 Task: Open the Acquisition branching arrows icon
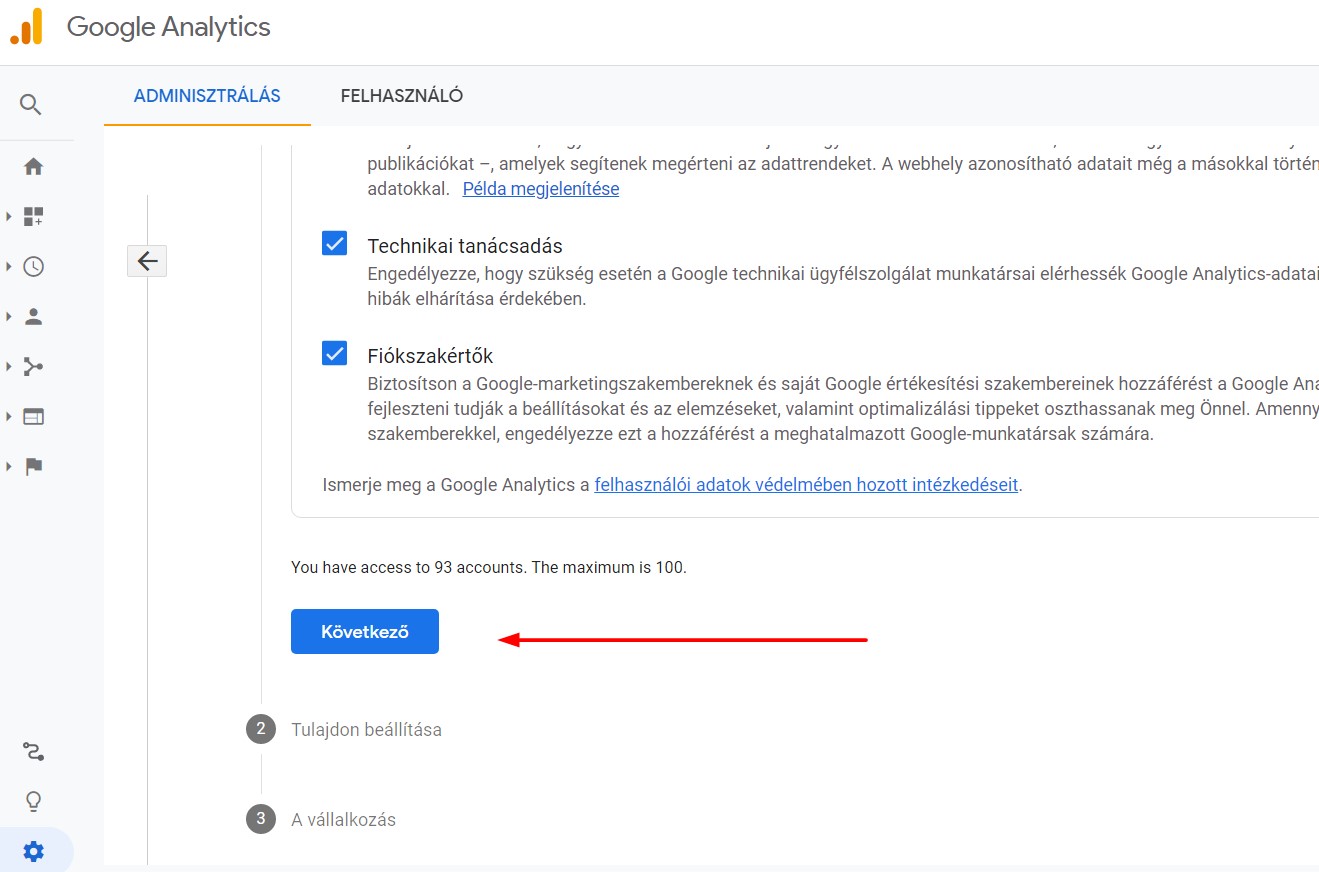pyautogui.click(x=33, y=366)
